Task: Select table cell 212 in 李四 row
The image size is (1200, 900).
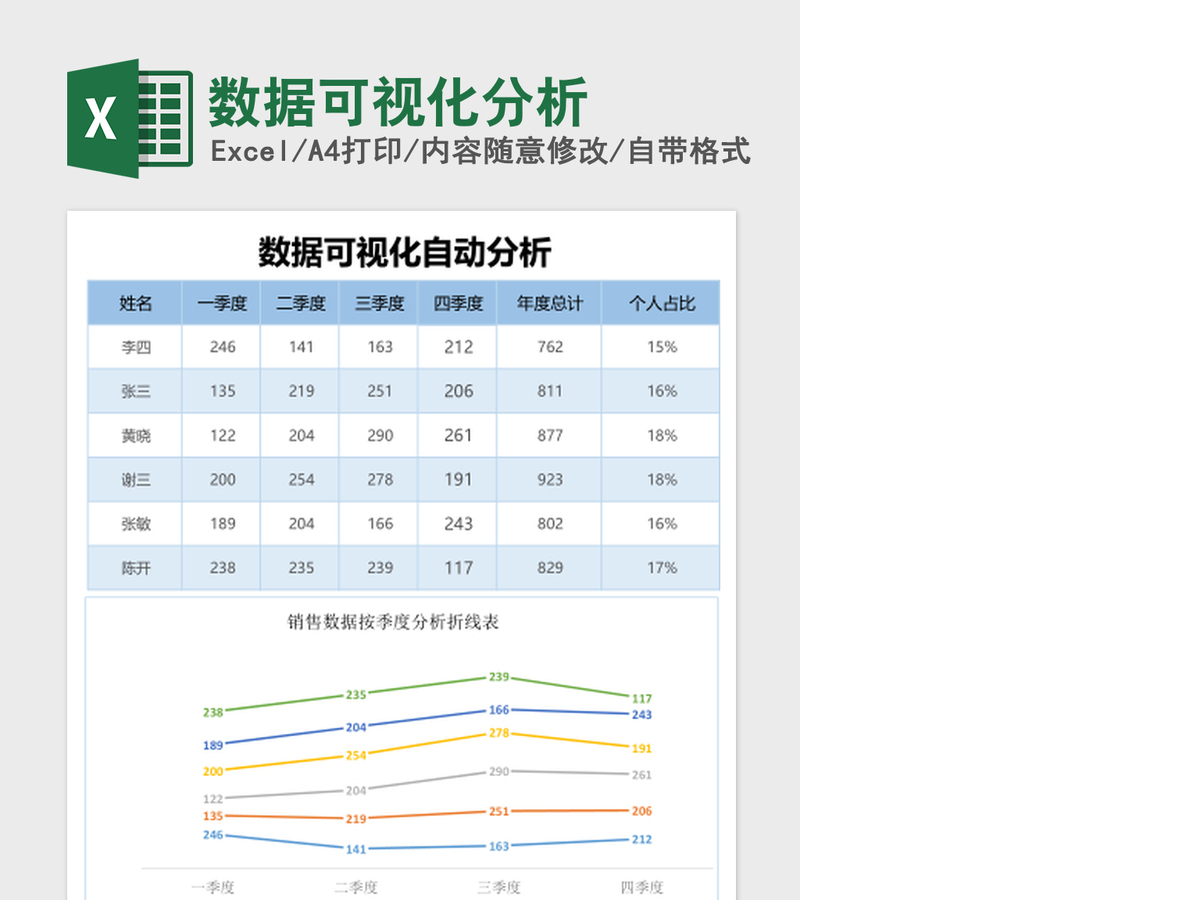Action: click(458, 347)
